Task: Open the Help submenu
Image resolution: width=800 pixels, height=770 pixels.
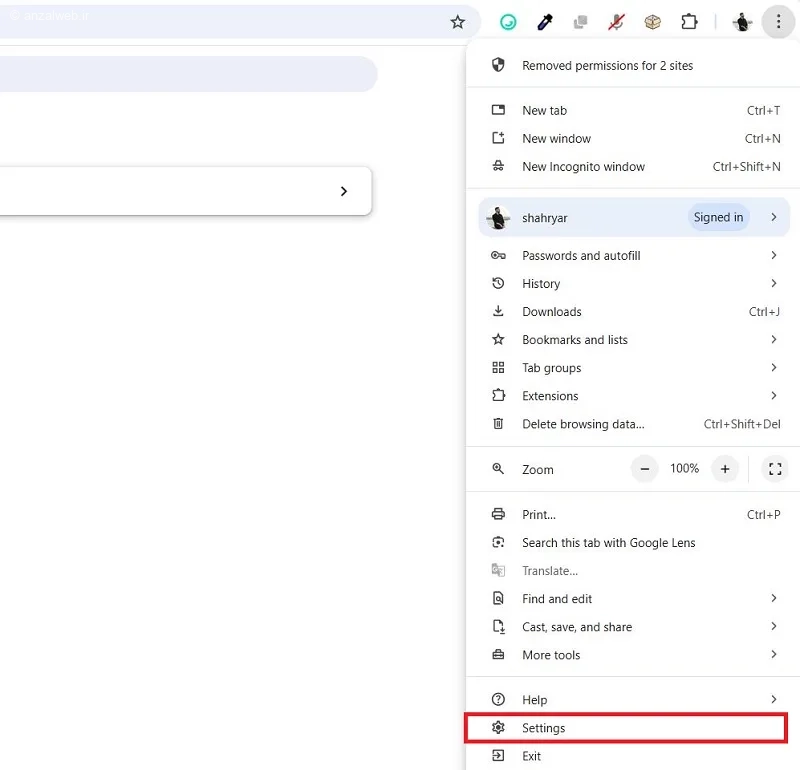Action: tap(633, 699)
